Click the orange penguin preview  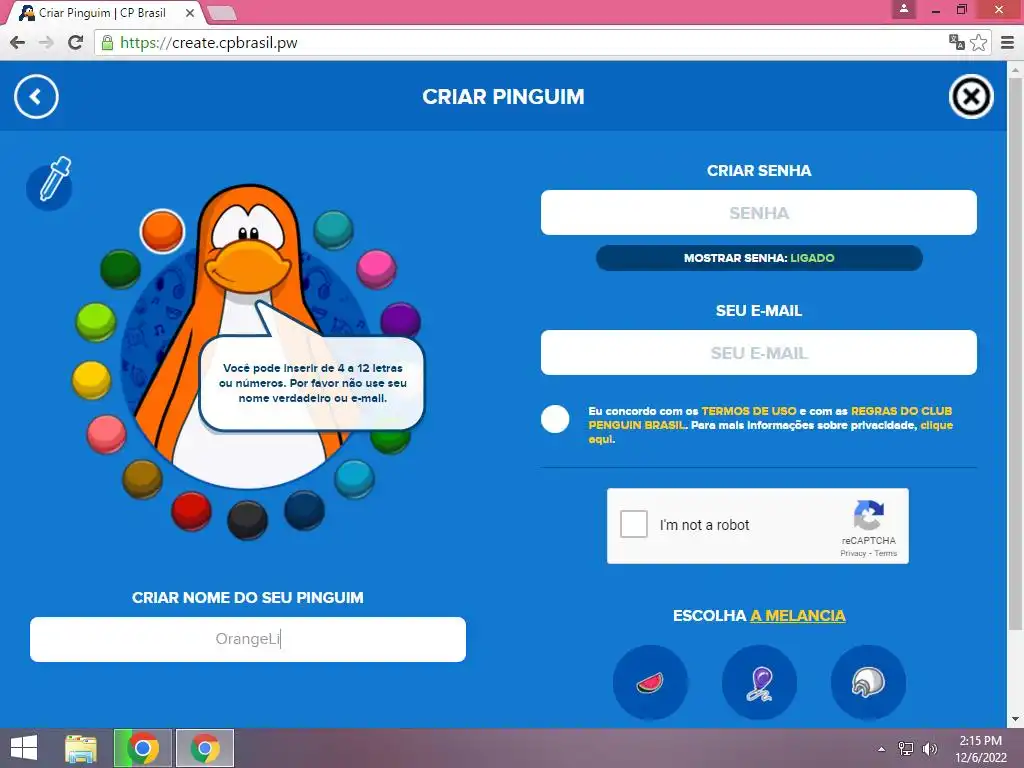[247, 336]
